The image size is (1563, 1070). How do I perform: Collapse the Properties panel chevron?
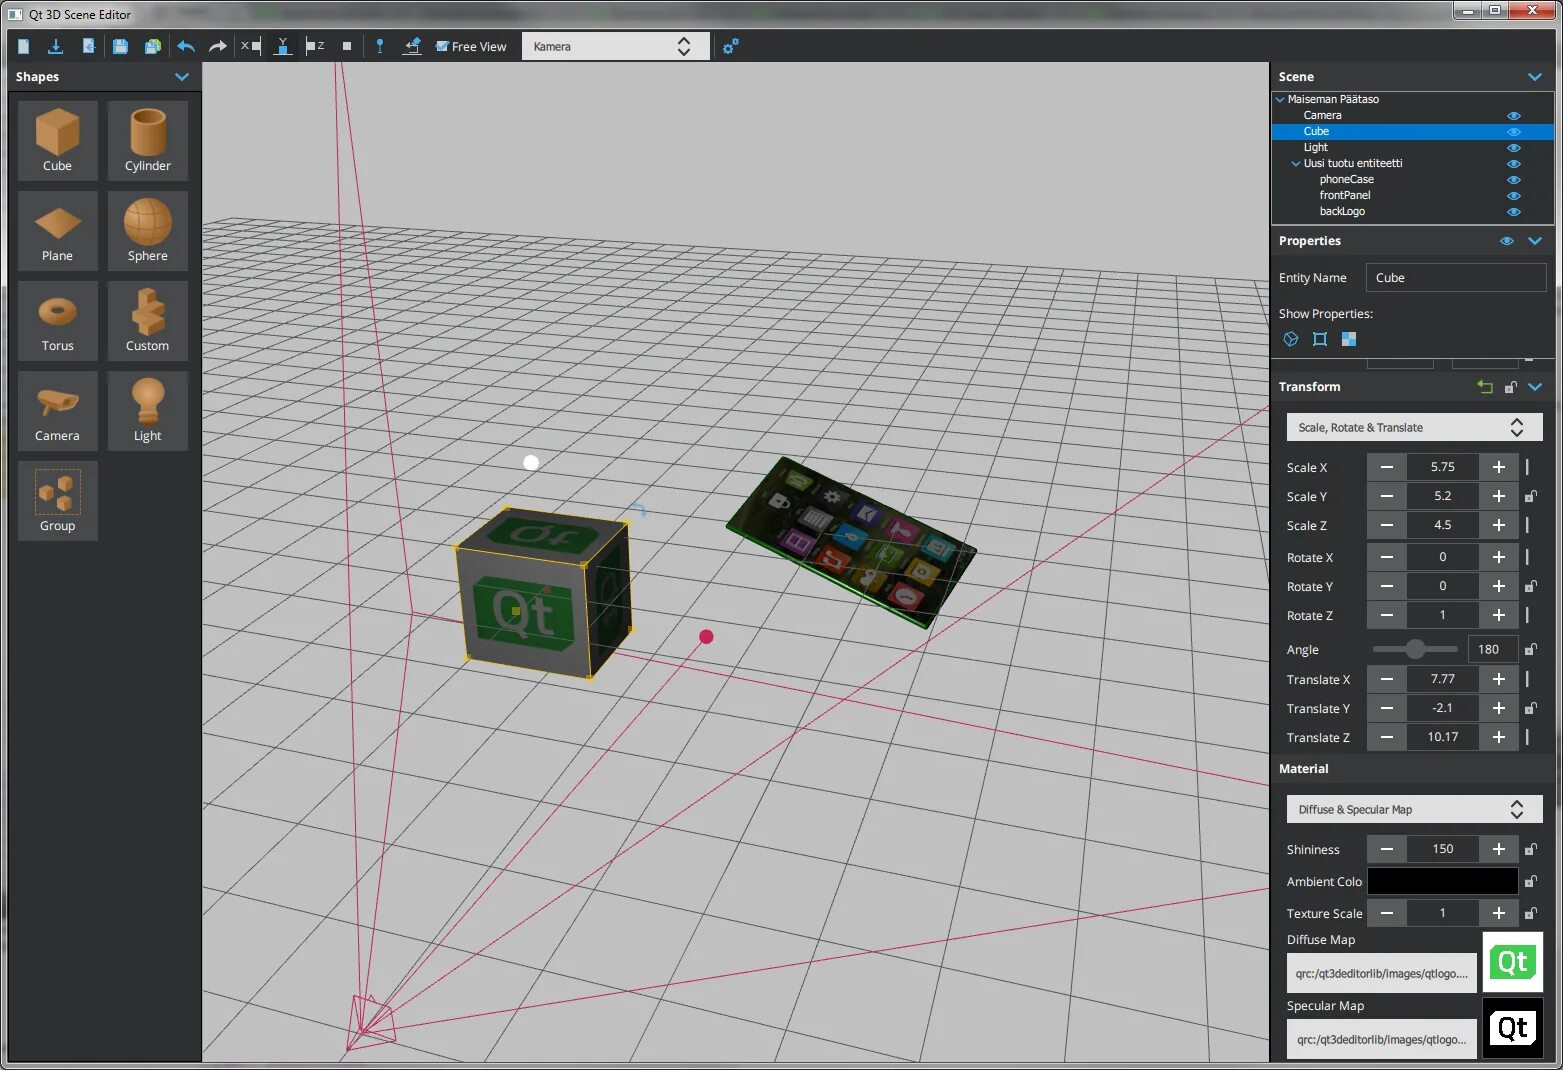(1535, 241)
